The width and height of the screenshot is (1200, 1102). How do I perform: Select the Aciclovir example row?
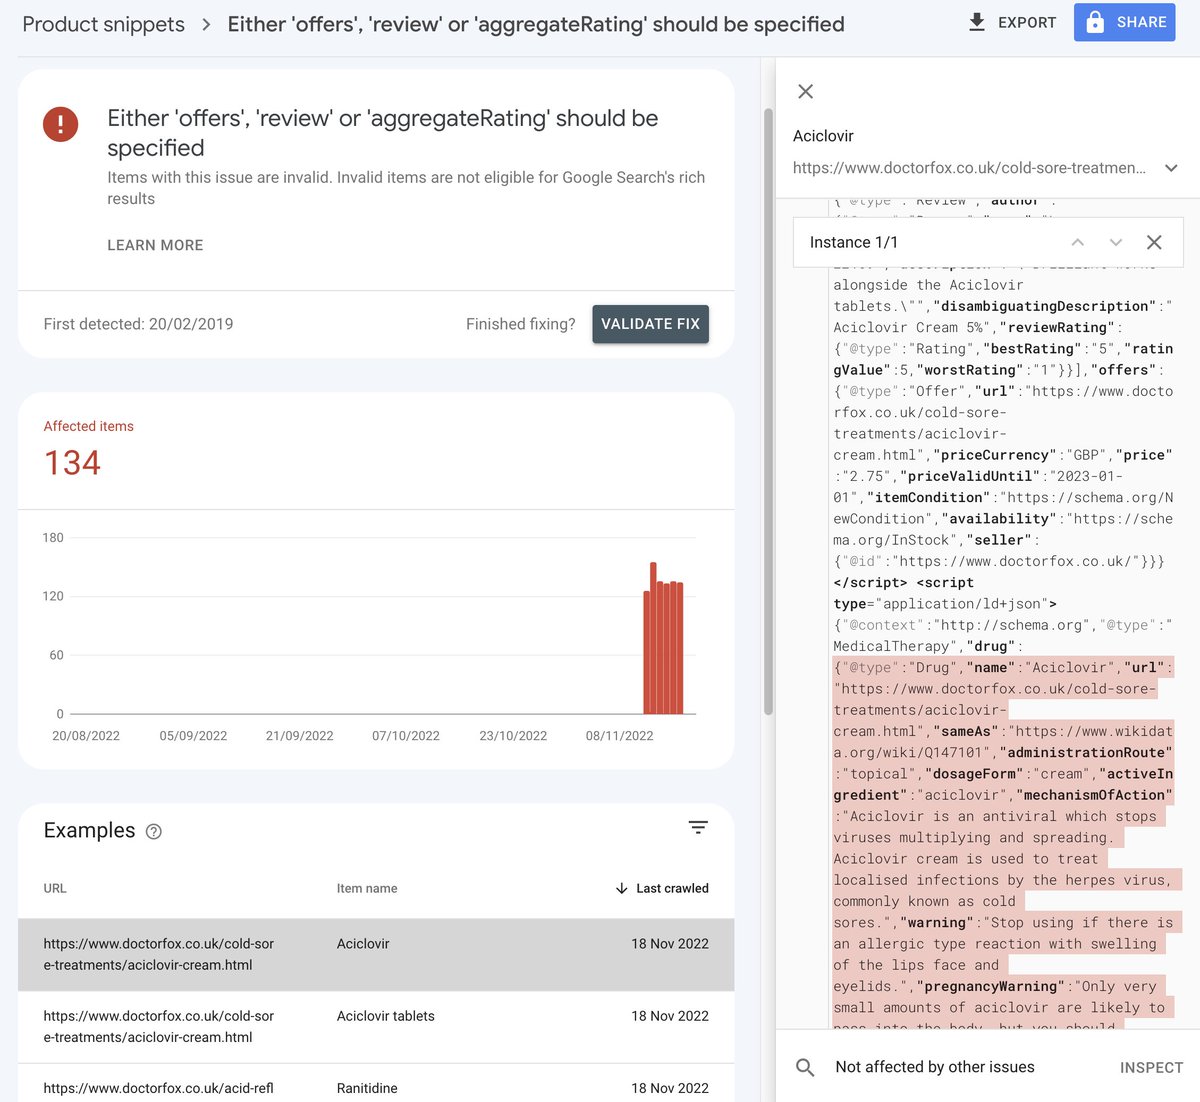point(376,955)
